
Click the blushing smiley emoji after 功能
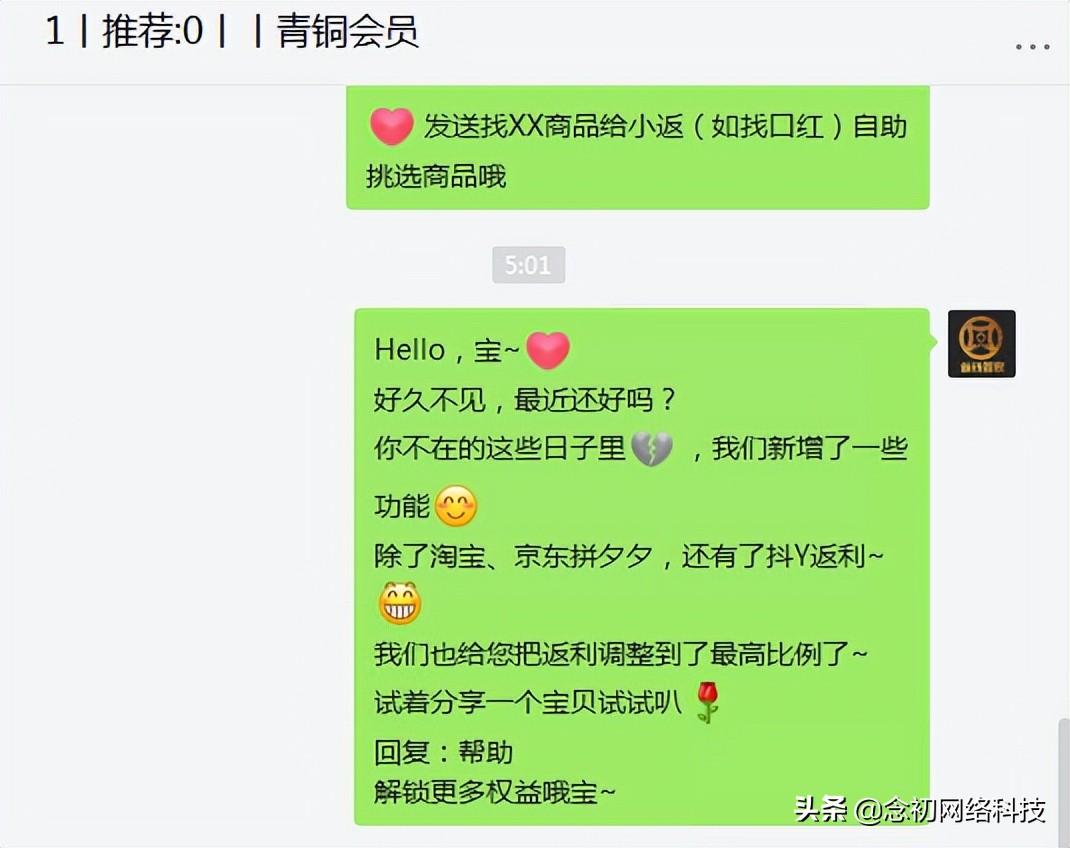click(456, 506)
